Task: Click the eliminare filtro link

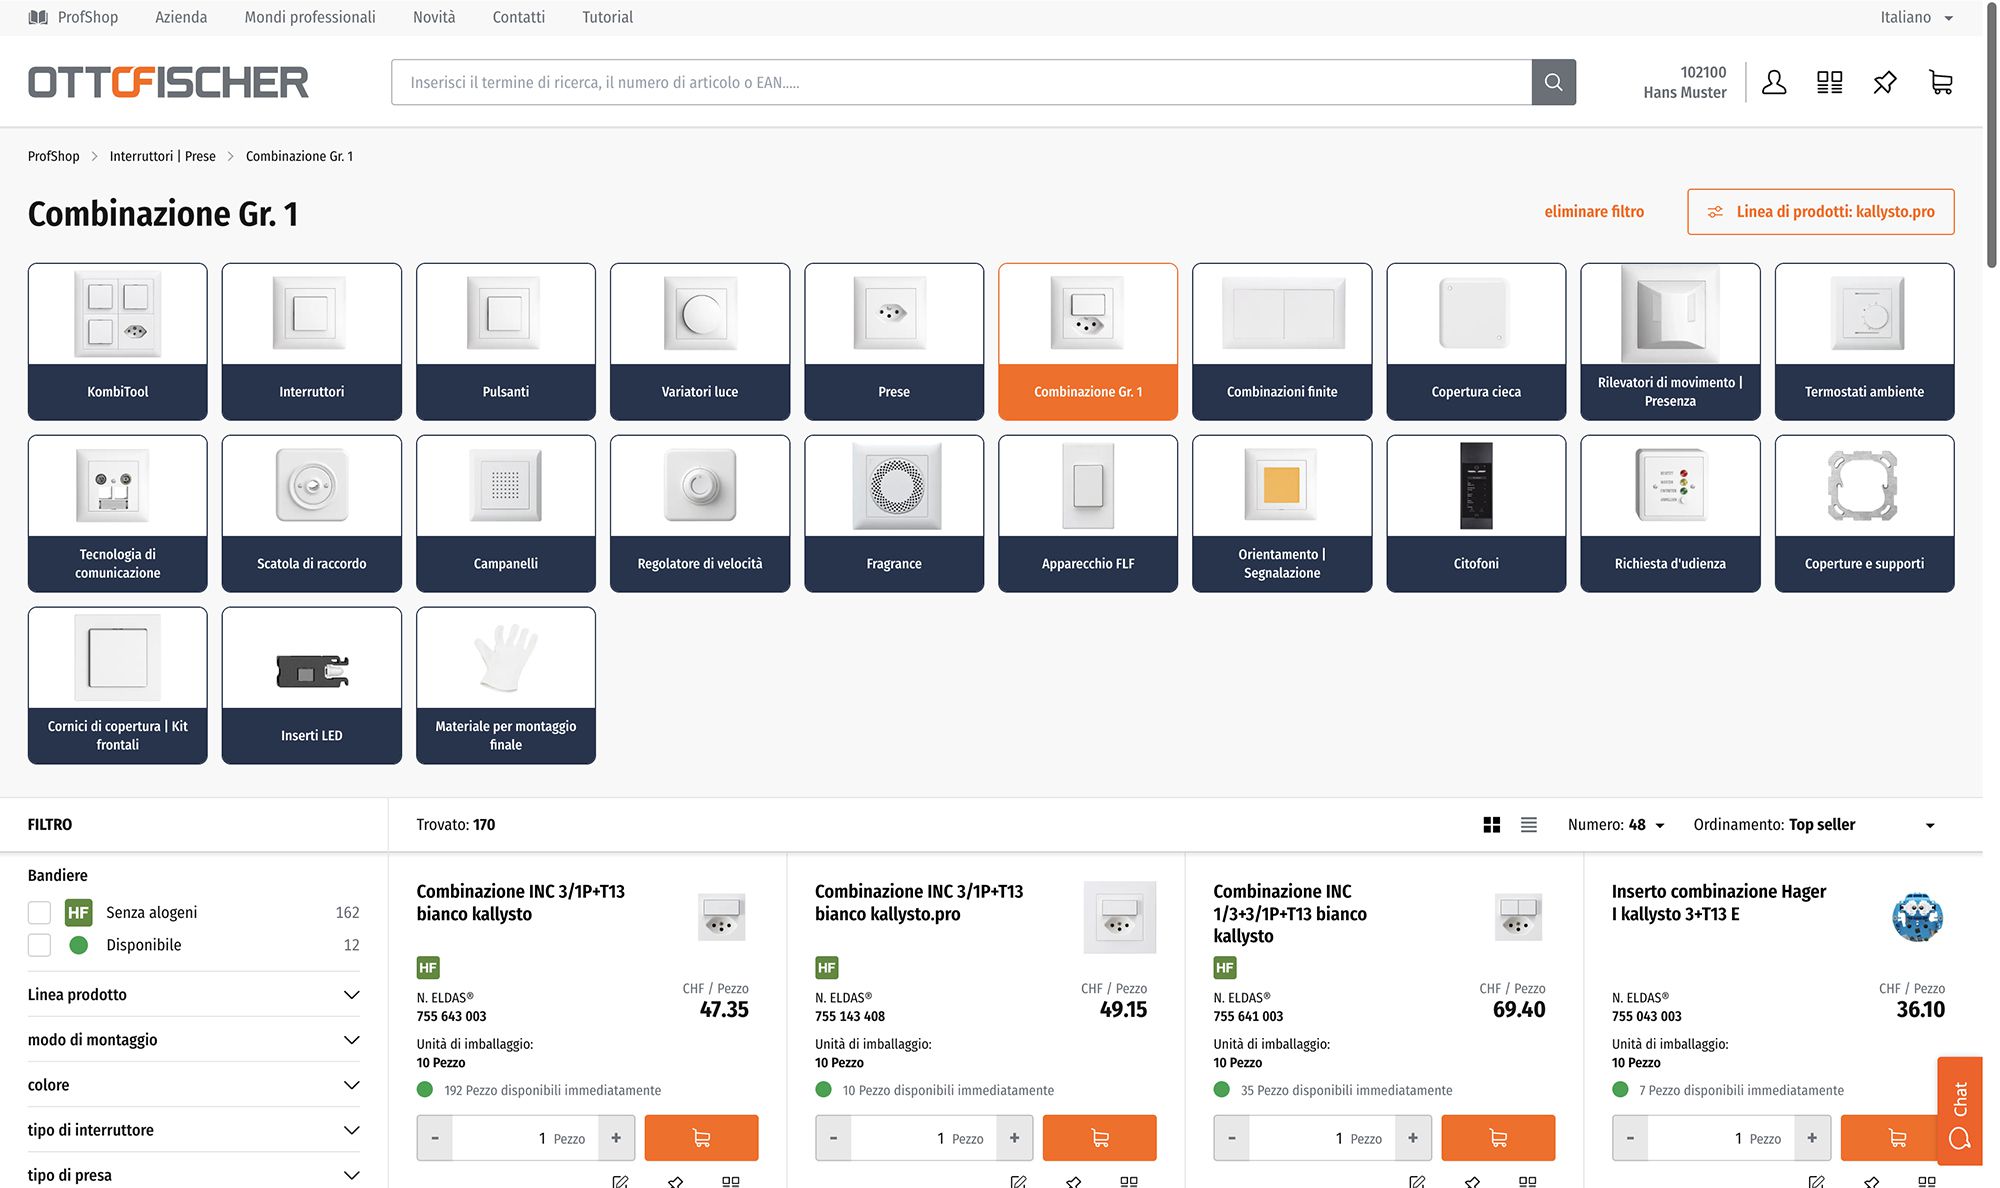Action: point(1594,212)
